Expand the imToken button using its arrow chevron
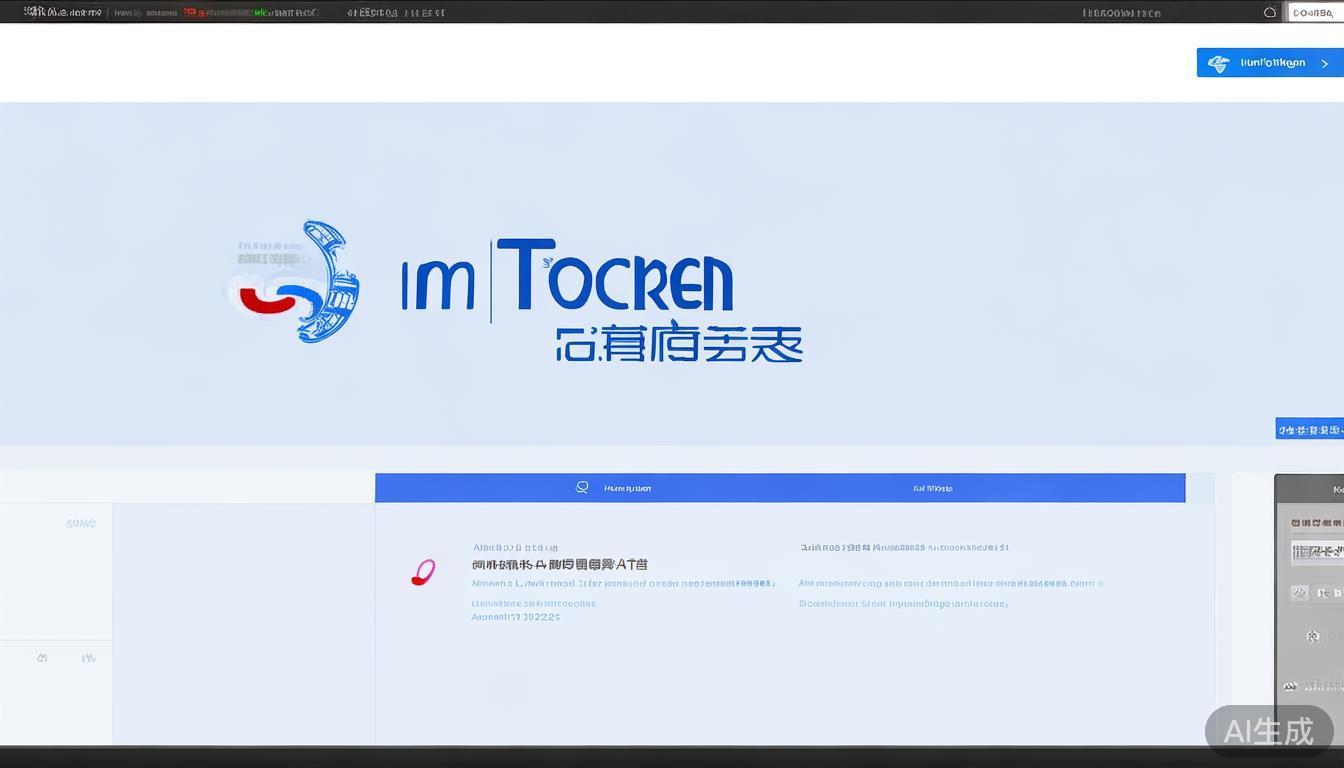 [1327, 62]
